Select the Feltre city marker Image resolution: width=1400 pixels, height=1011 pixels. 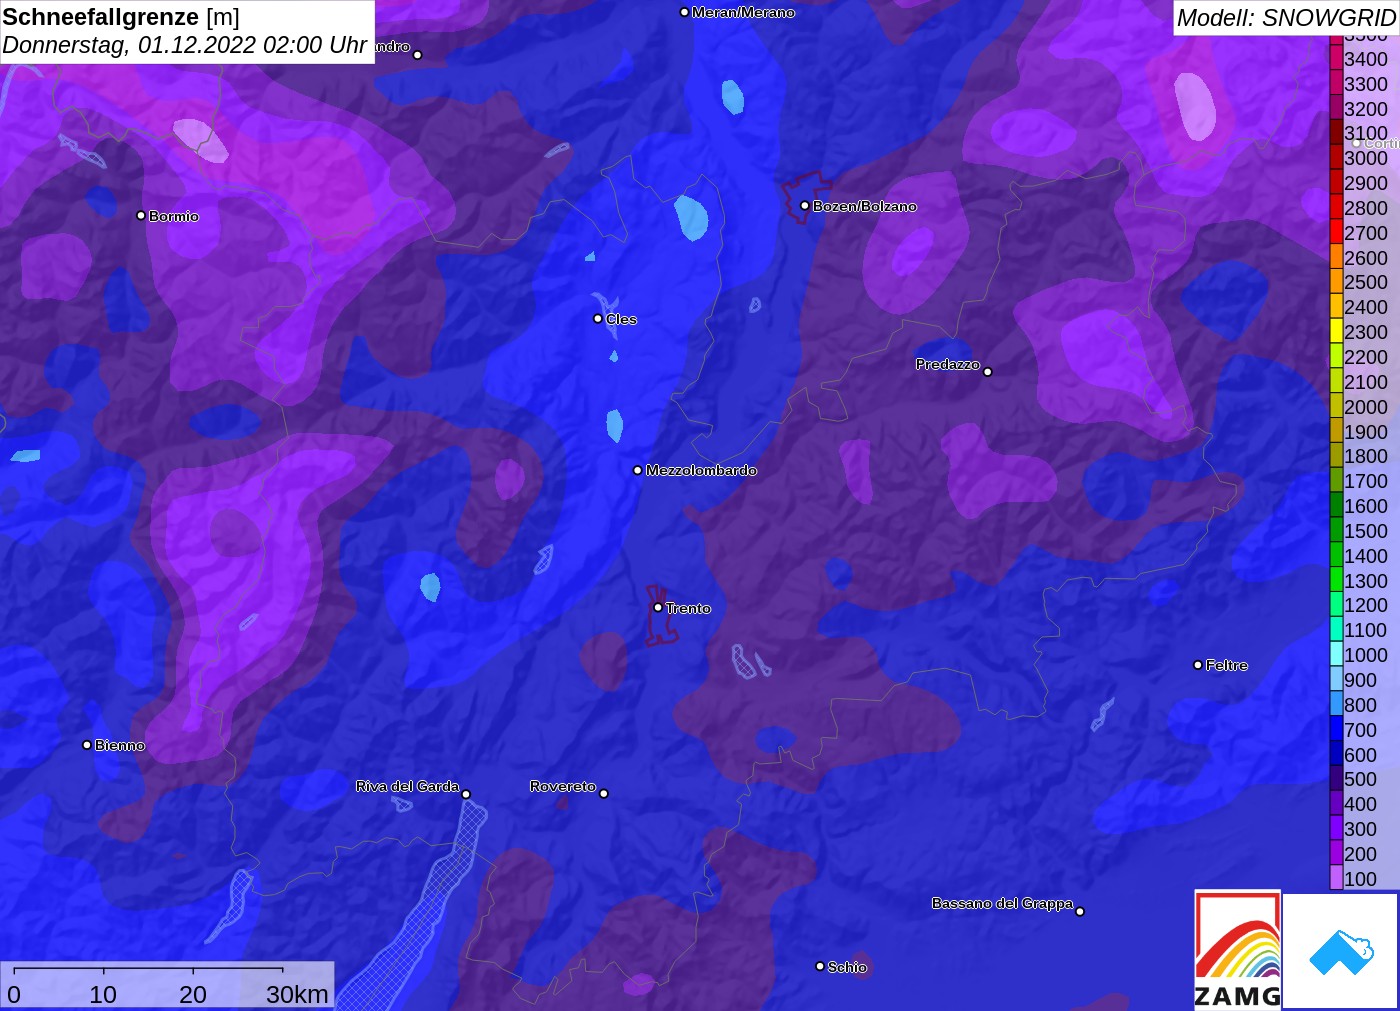tap(1198, 665)
